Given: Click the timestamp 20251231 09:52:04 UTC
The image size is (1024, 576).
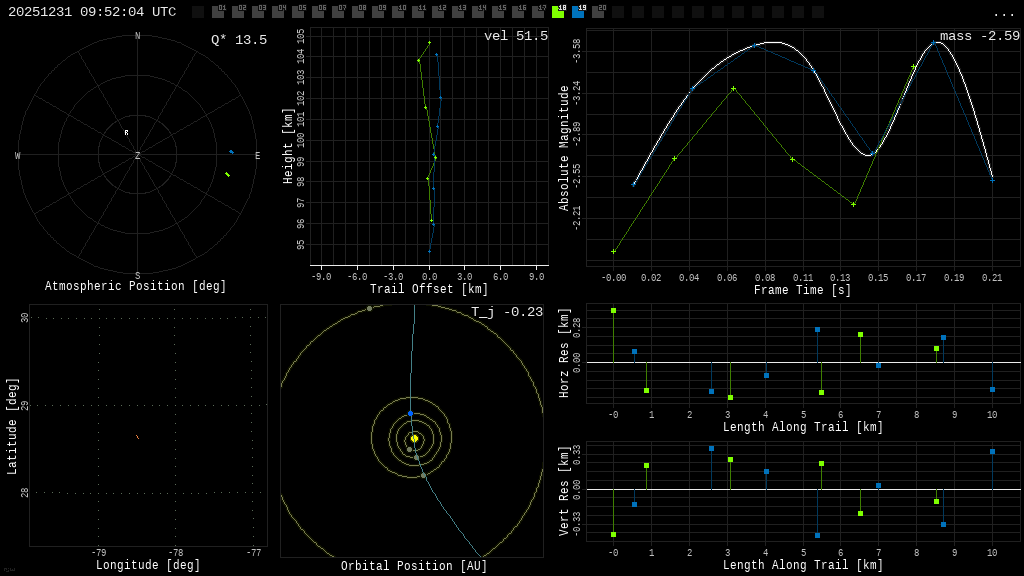Looking at the screenshot, I should [92, 12].
